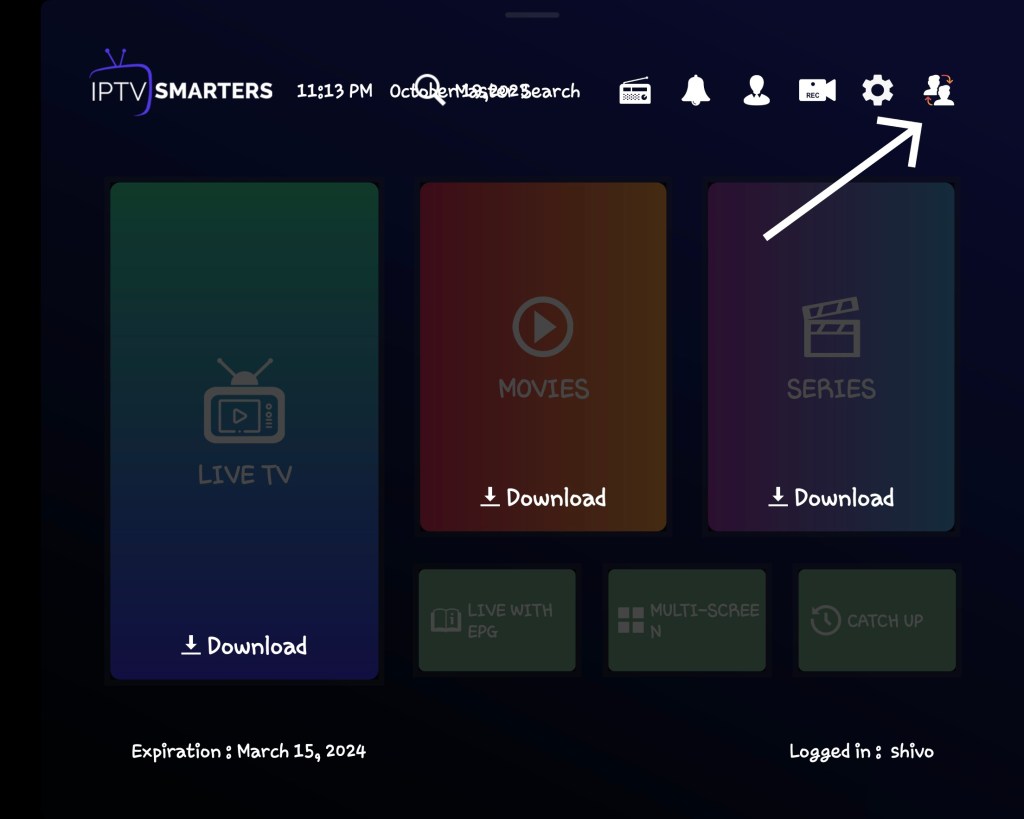Click the search magnifier icon

click(x=430, y=90)
